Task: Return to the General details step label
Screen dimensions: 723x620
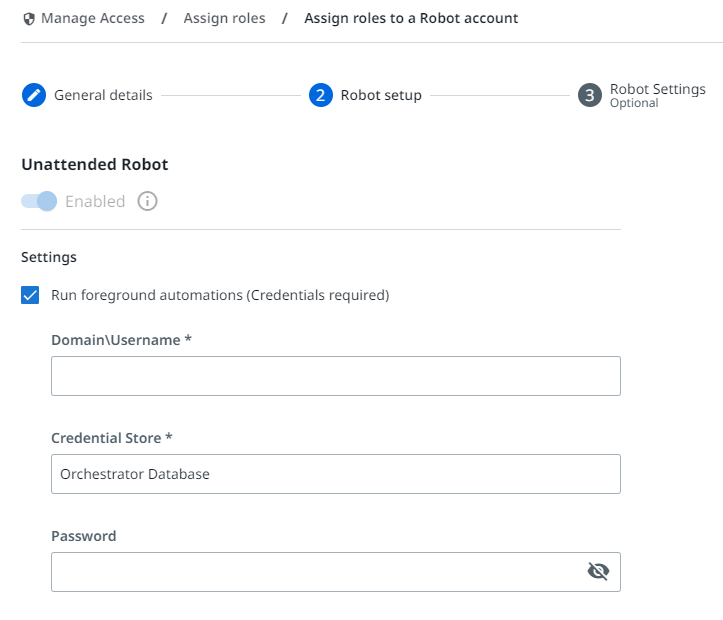Action: (103, 95)
